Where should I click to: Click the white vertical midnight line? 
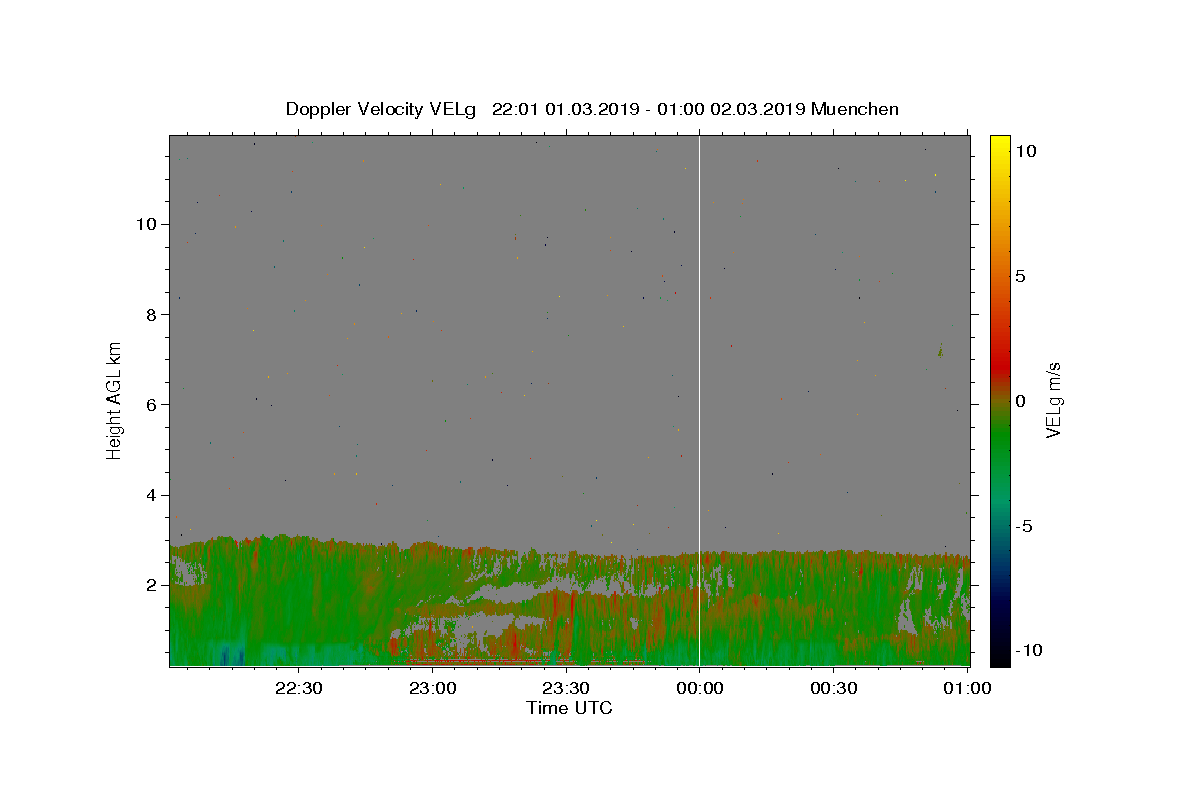[x=699, y=400]
